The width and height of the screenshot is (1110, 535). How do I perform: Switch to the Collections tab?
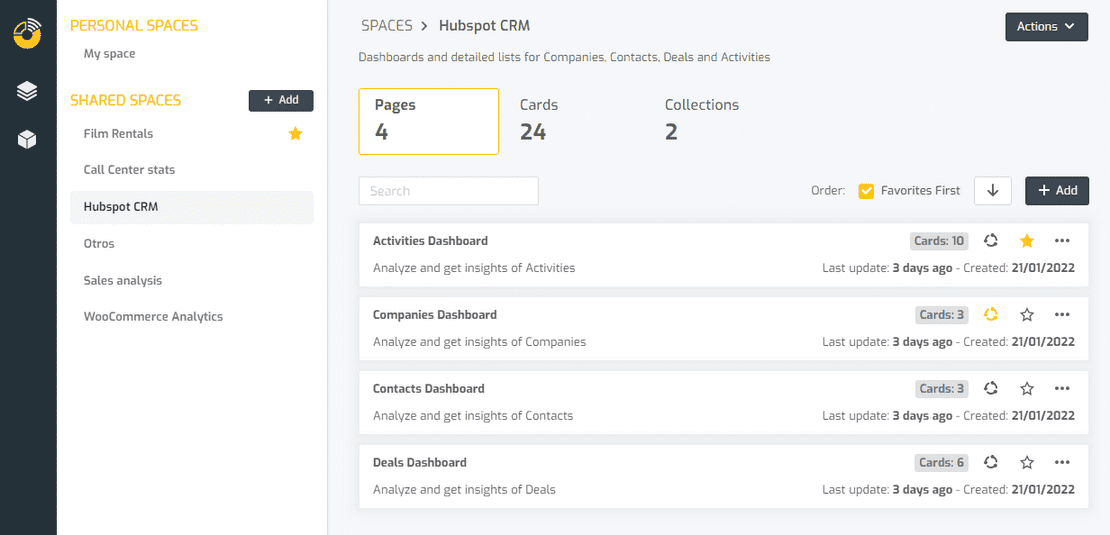tap(702, 120)
